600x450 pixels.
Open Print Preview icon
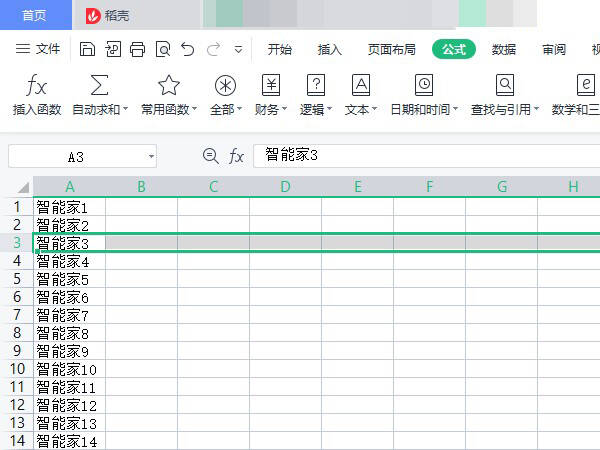pos(163,49)
